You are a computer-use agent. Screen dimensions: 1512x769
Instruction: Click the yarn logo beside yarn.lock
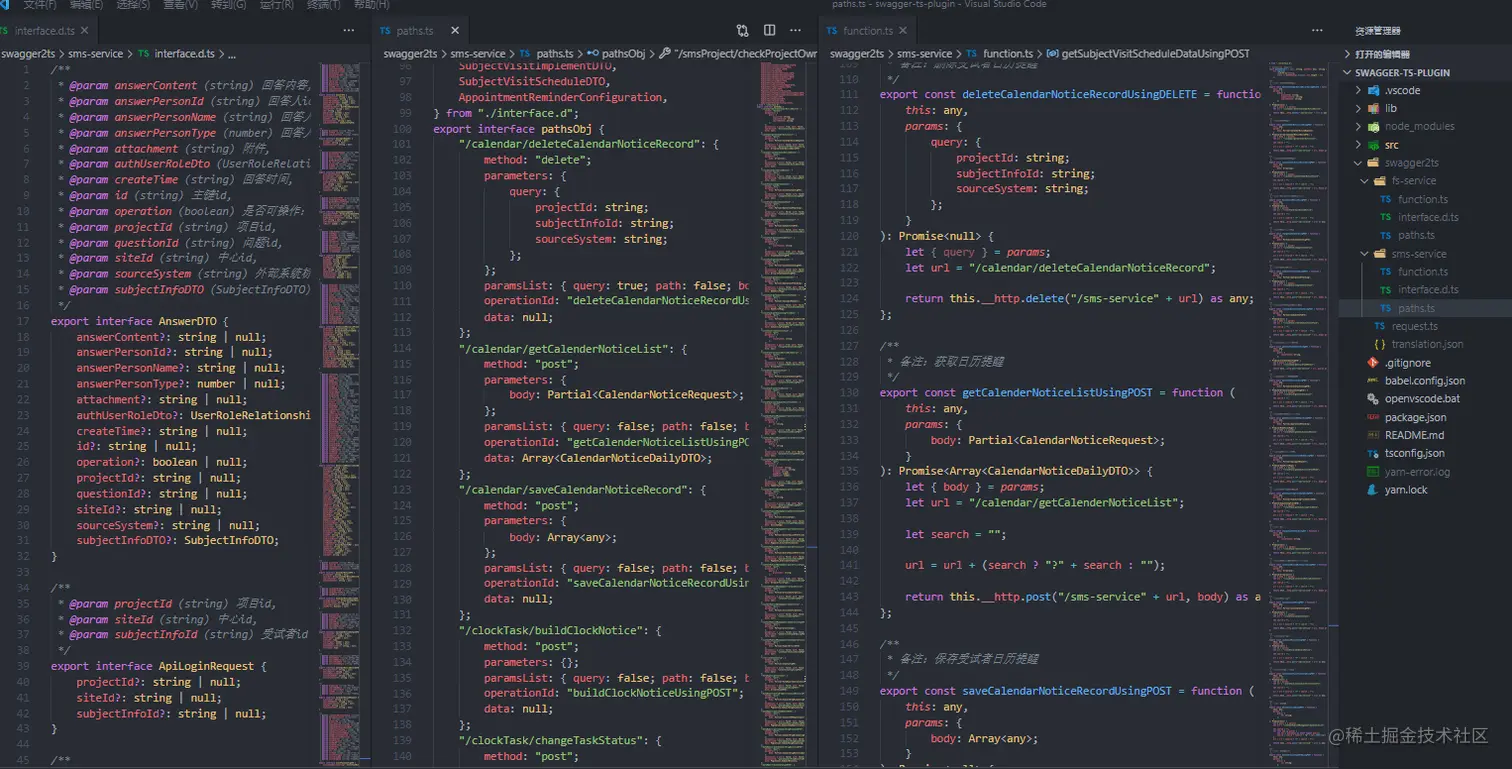click(x=1371, y=489)
